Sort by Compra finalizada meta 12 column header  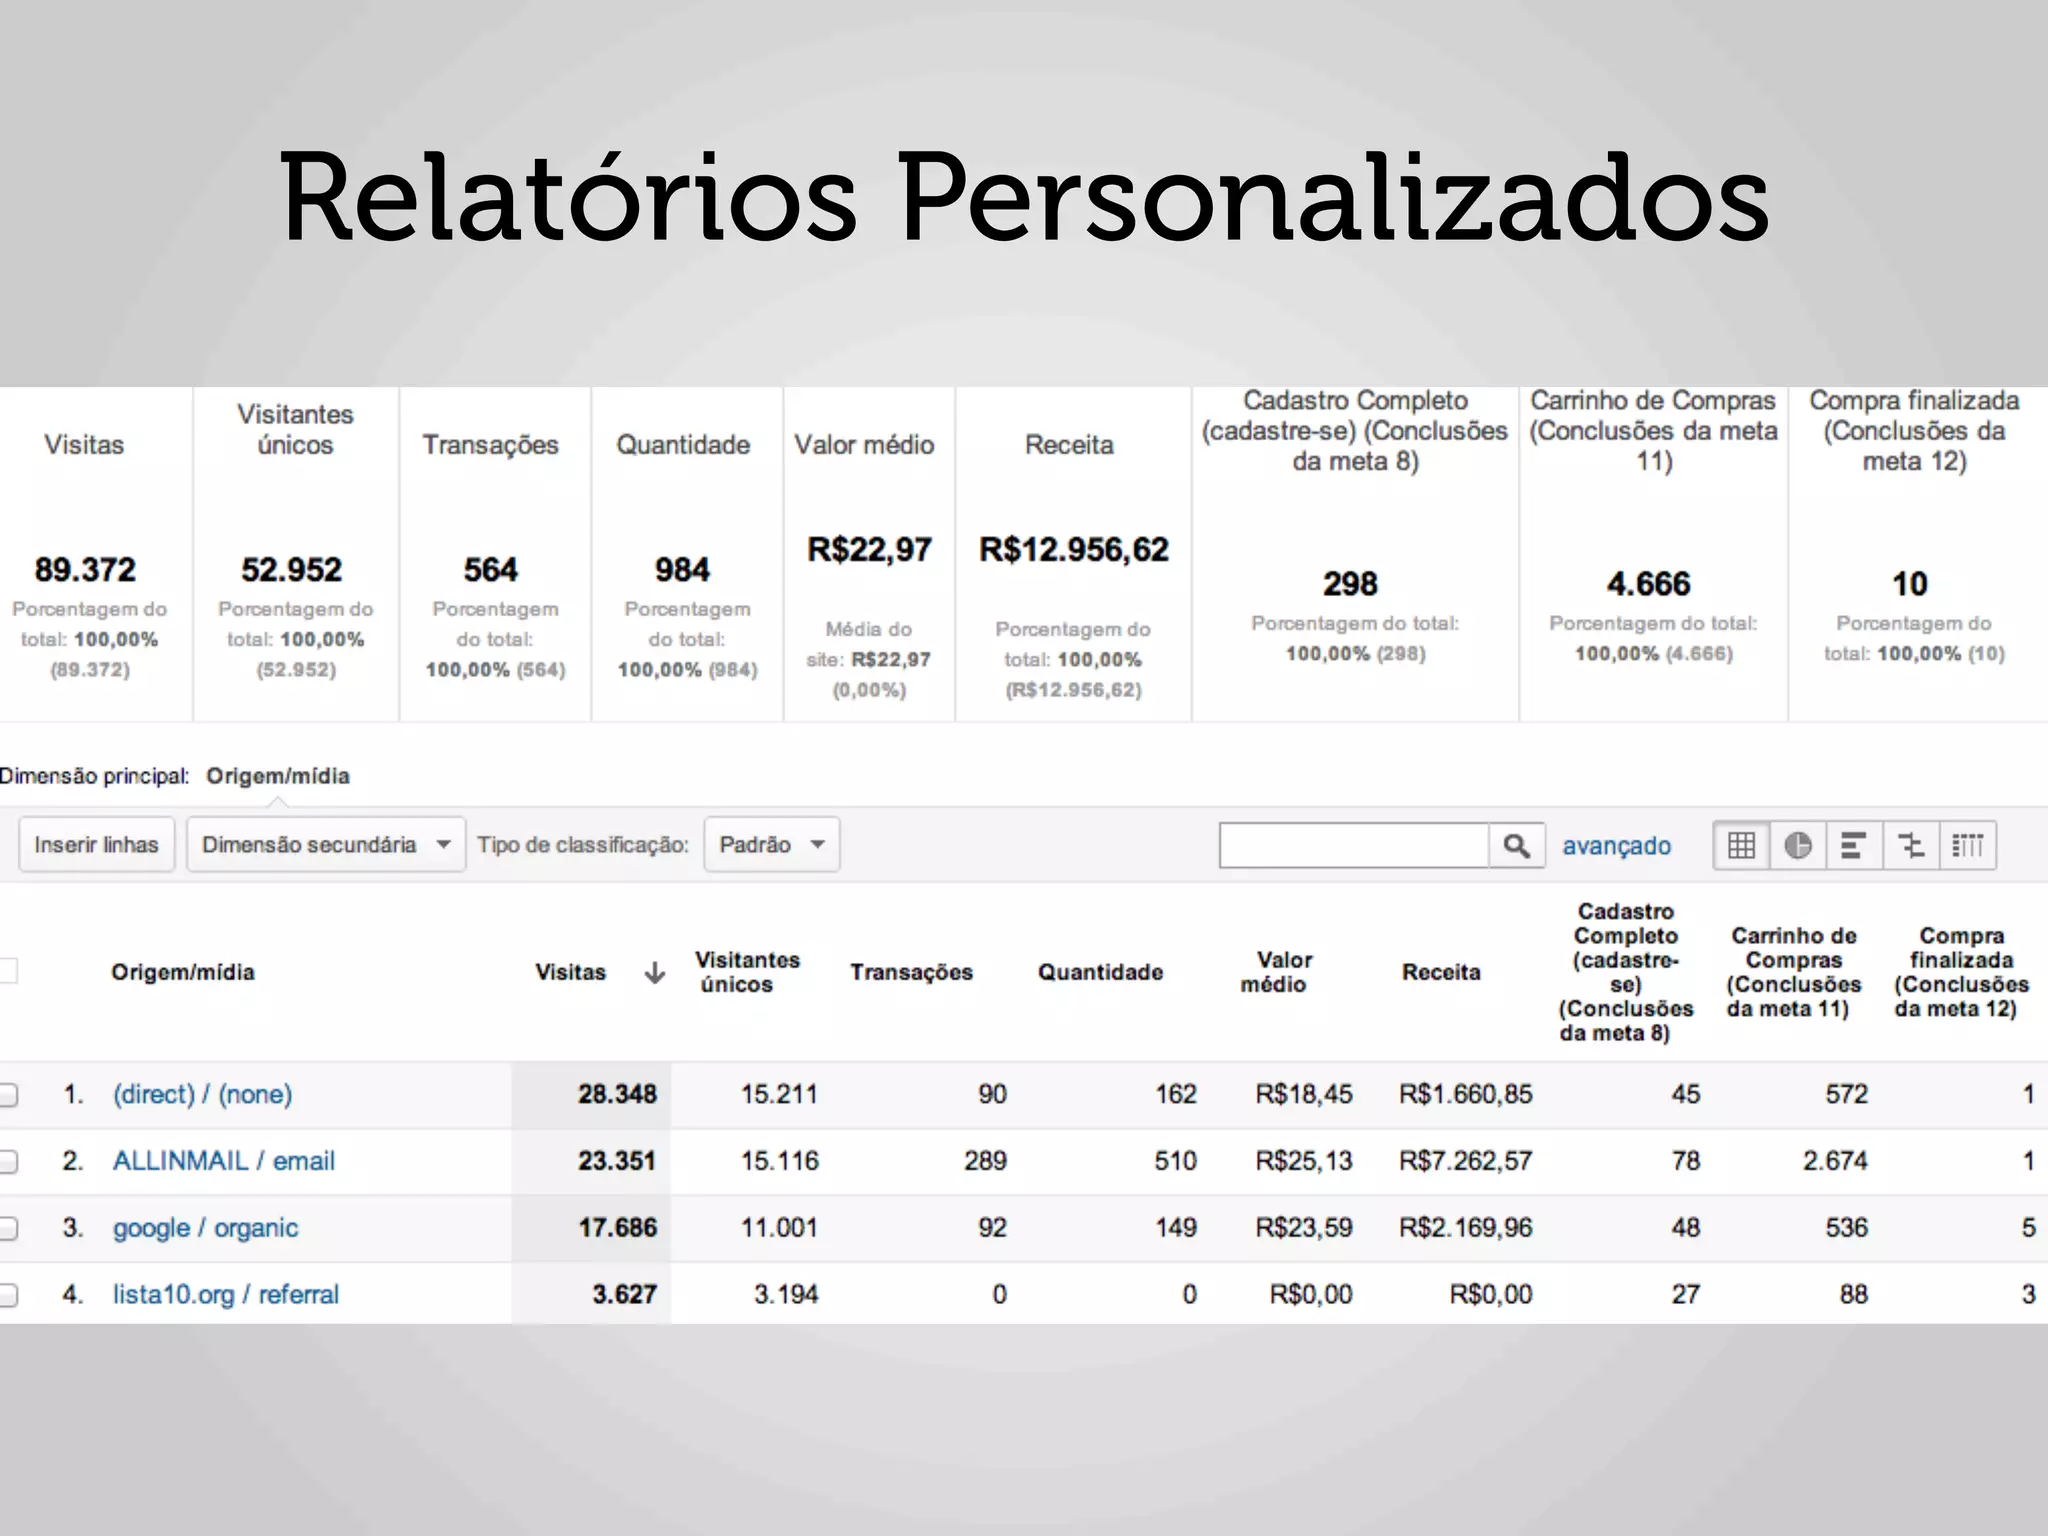click(x=1961, y=972)
